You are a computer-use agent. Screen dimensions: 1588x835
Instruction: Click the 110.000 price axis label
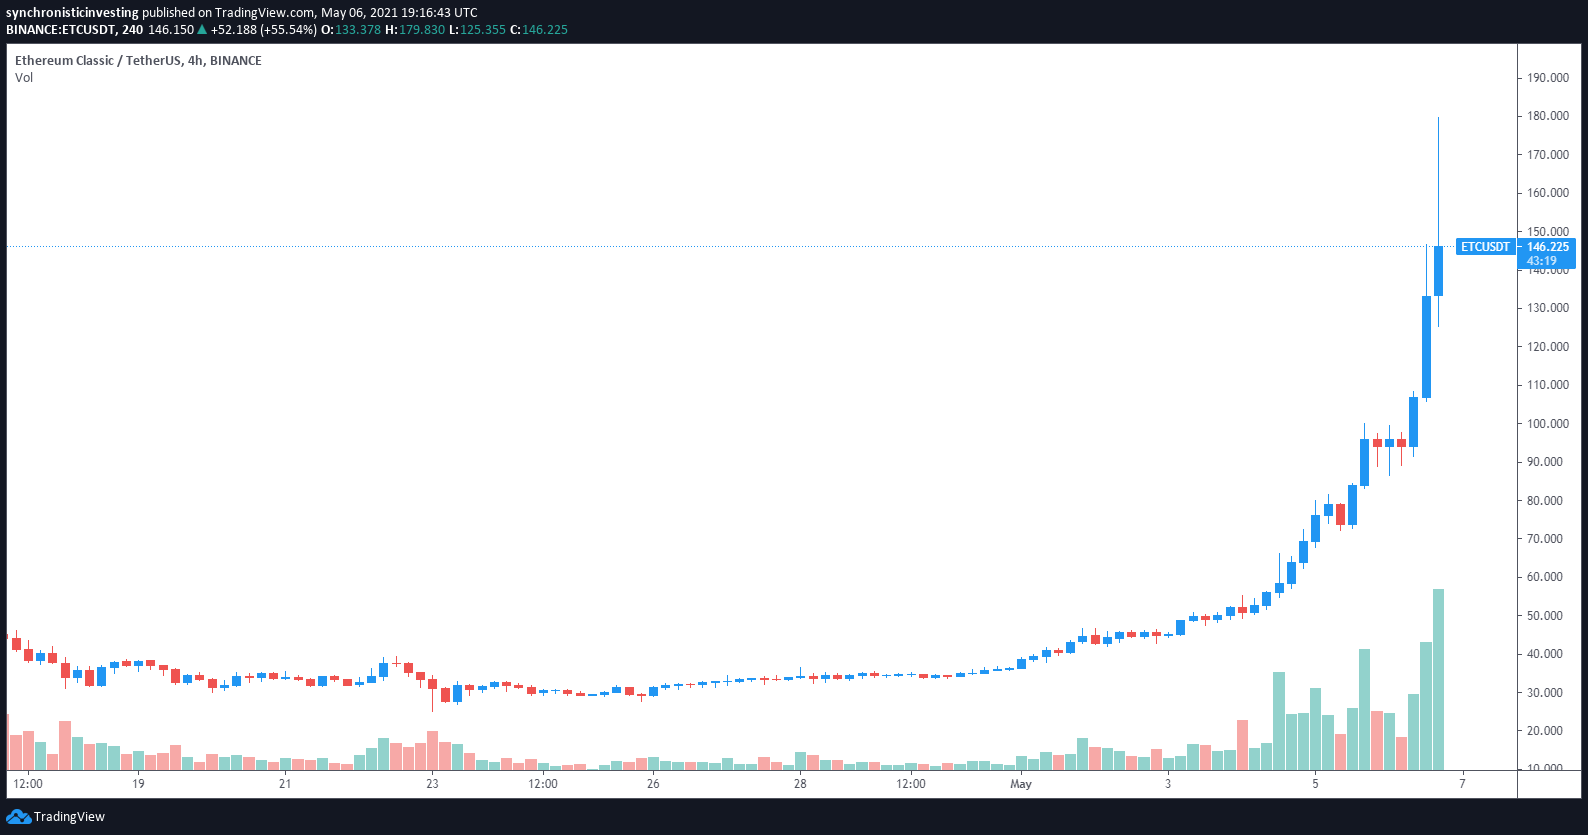[x=1547, y=385]
